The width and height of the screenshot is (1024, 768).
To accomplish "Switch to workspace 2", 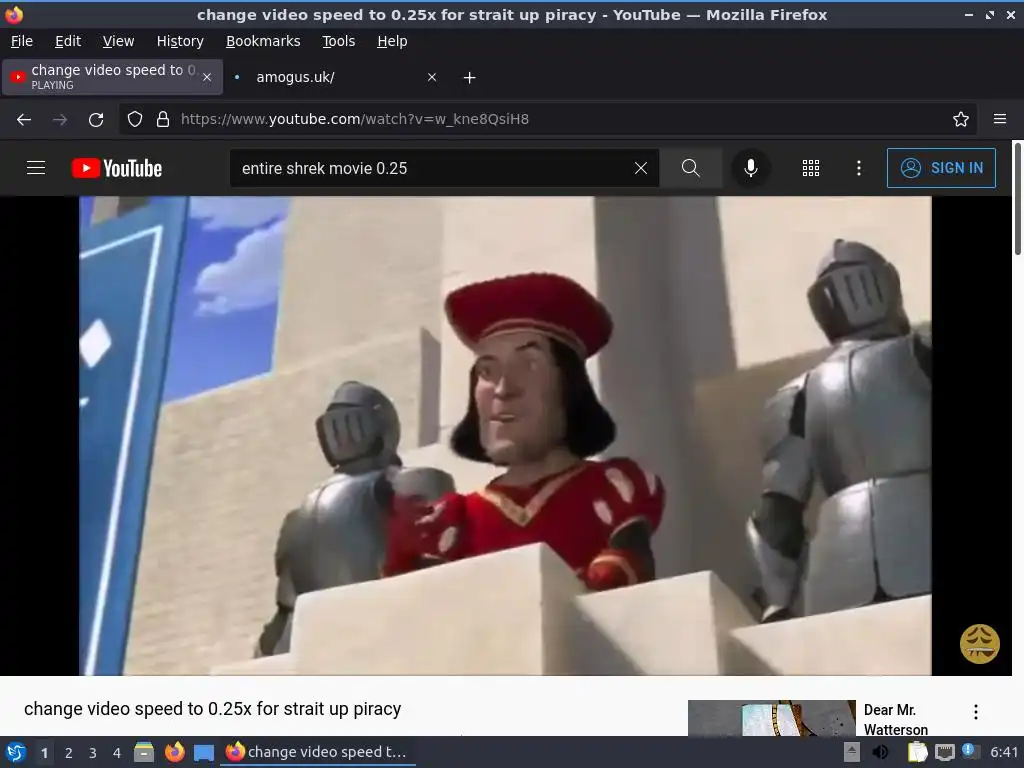I will click(x=69, y=753).
